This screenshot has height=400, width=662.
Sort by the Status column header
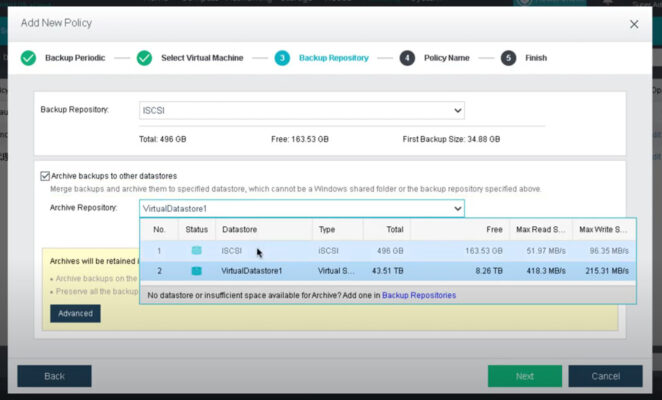point(196,229)
